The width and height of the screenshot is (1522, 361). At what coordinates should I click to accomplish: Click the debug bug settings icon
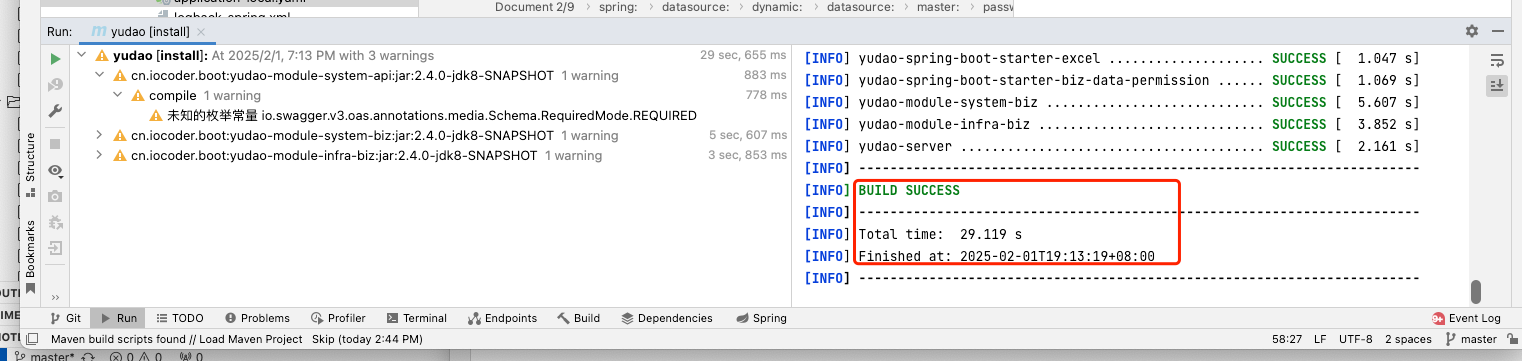pyautogui.click(x=55, y=223)
